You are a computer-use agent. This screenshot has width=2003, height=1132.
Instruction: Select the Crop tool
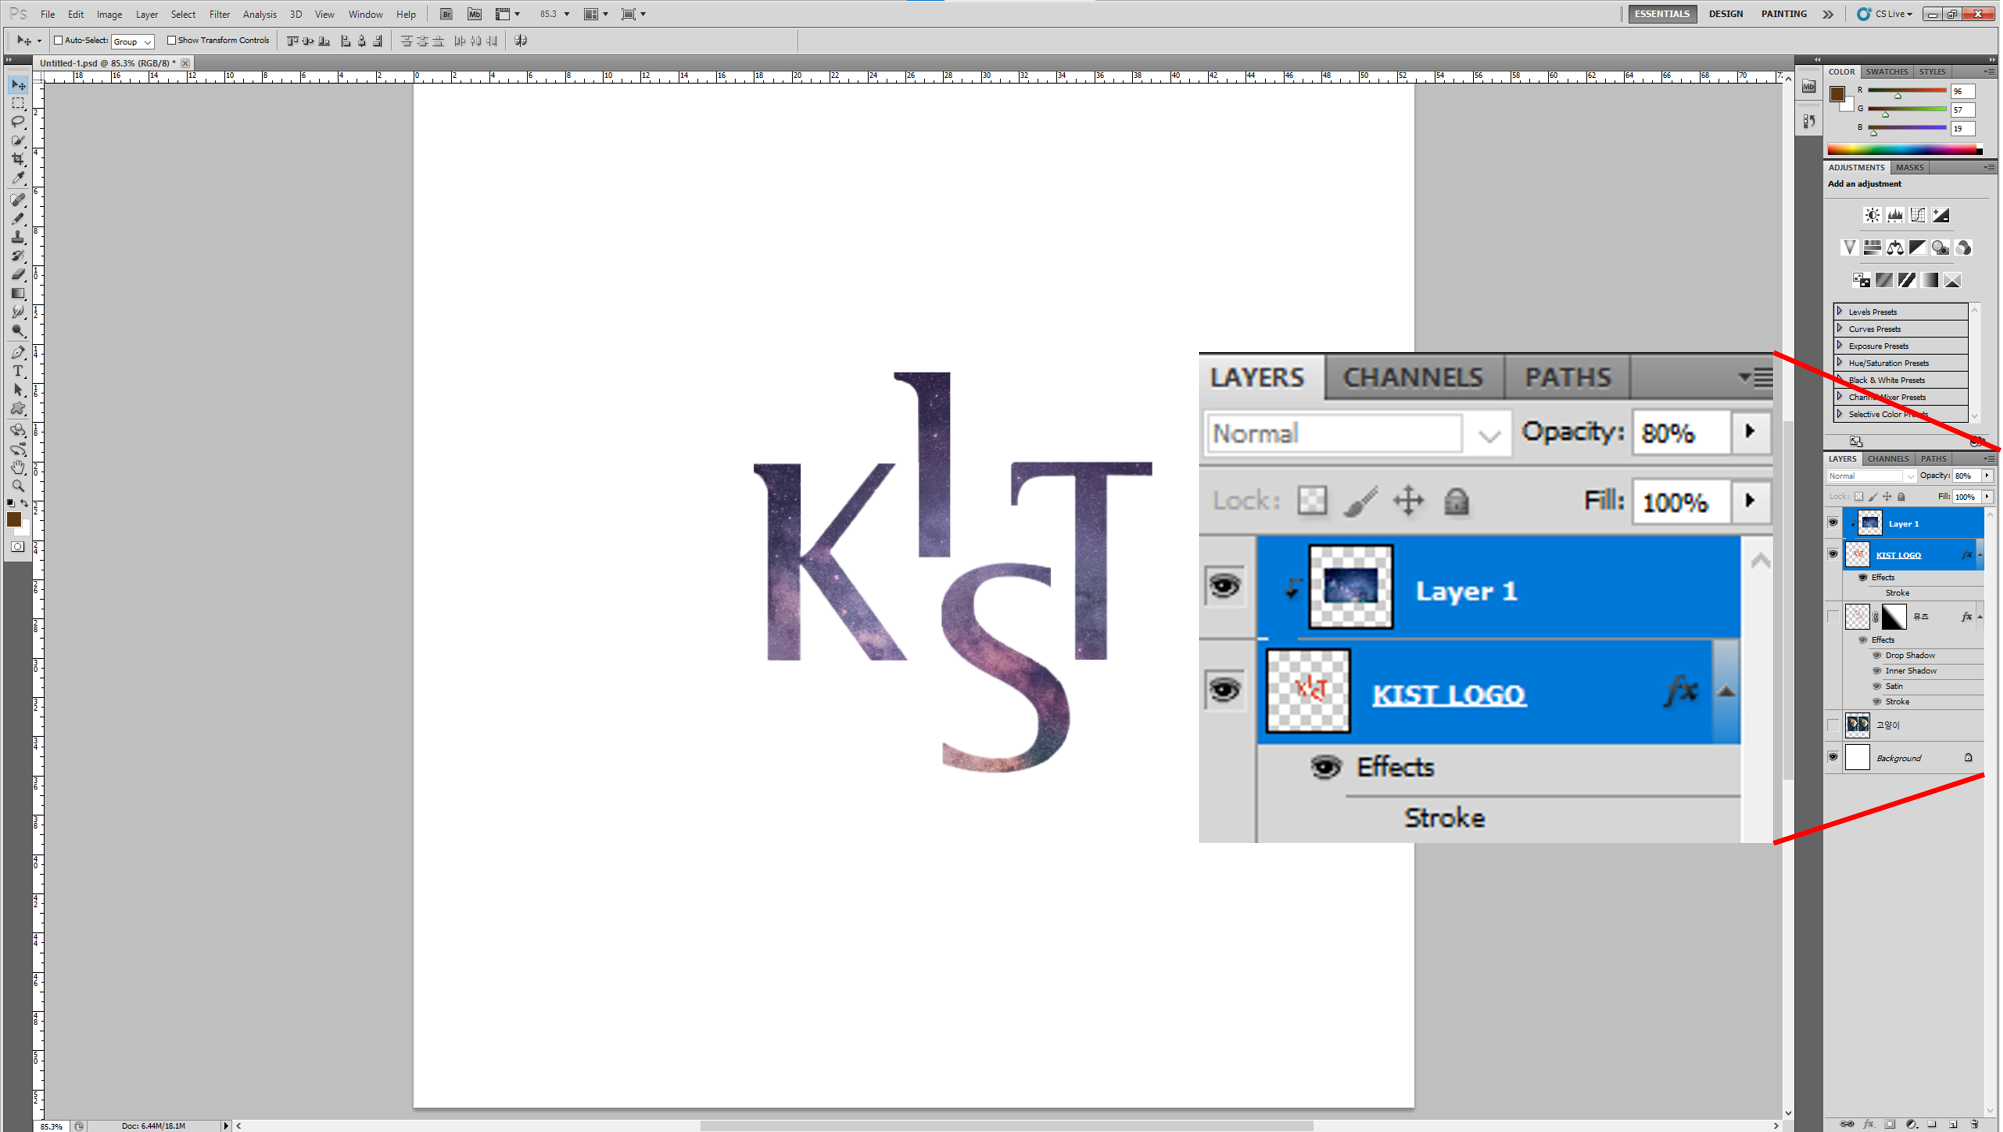click(18, 159)
